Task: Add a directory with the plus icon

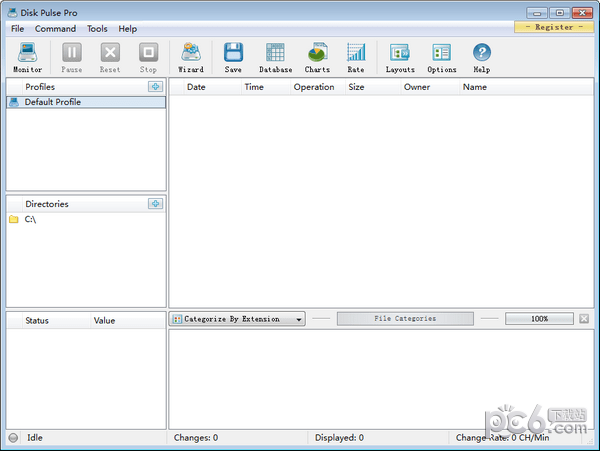Action: [155, 204]
